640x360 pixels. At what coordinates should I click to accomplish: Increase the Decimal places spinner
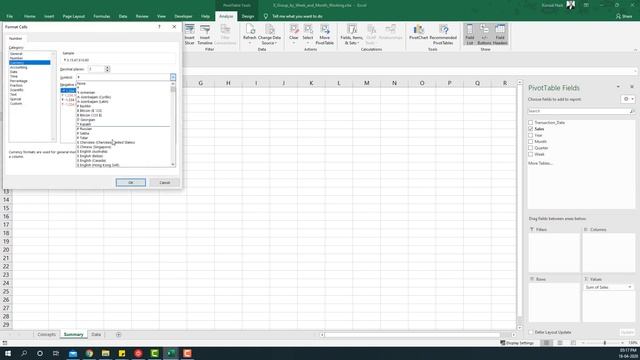click(x=107, y=67)
